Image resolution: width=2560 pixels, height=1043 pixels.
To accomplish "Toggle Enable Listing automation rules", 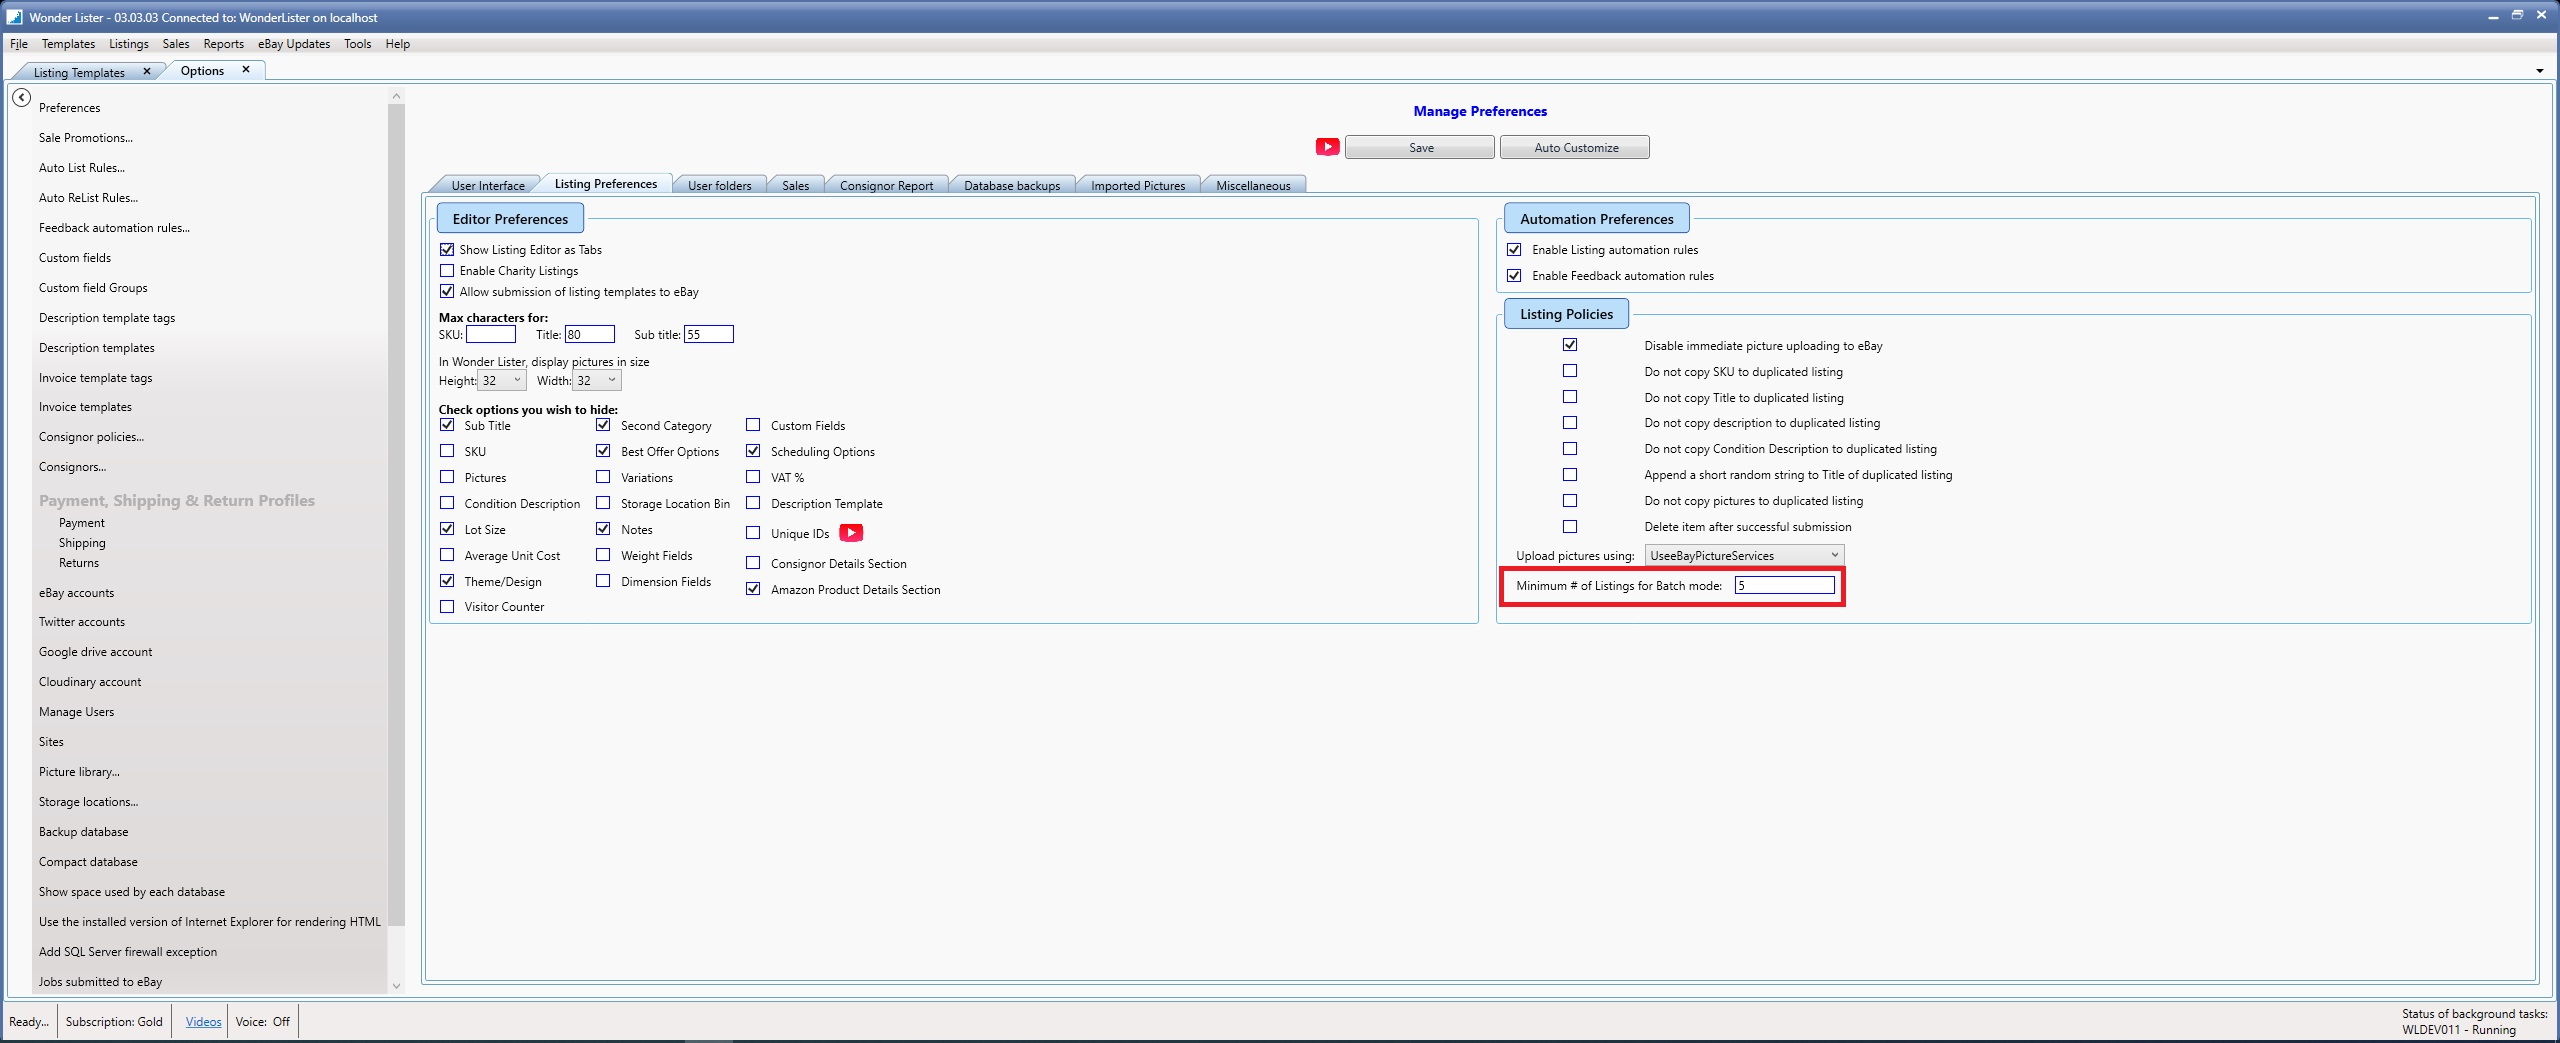I will (1514, 250).
